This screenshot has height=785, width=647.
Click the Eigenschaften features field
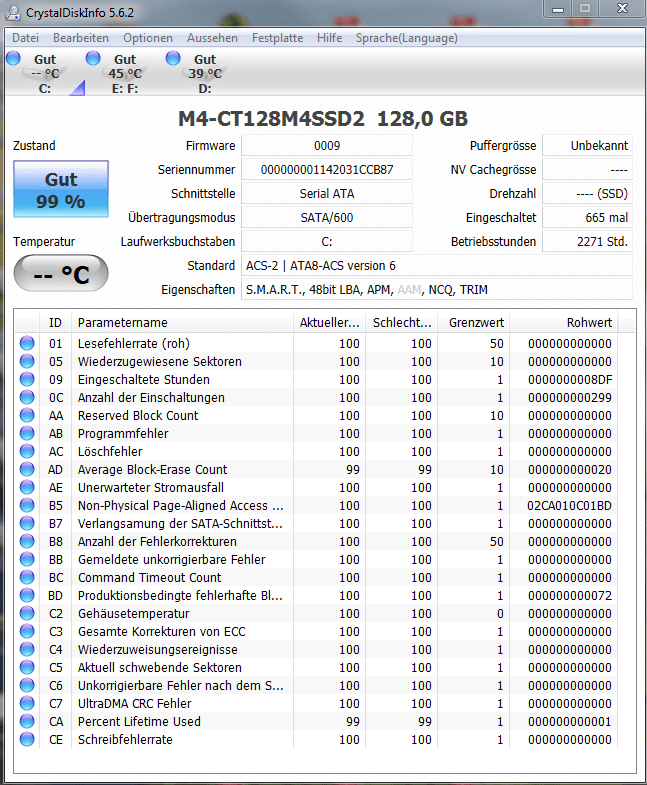(x=437, y=290)
